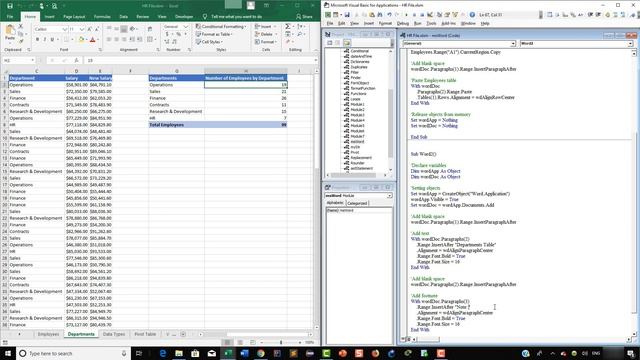Screen dimensions: 640x360
Task: Select the Employees sheet tab
Action: click(x=48, y=334)
